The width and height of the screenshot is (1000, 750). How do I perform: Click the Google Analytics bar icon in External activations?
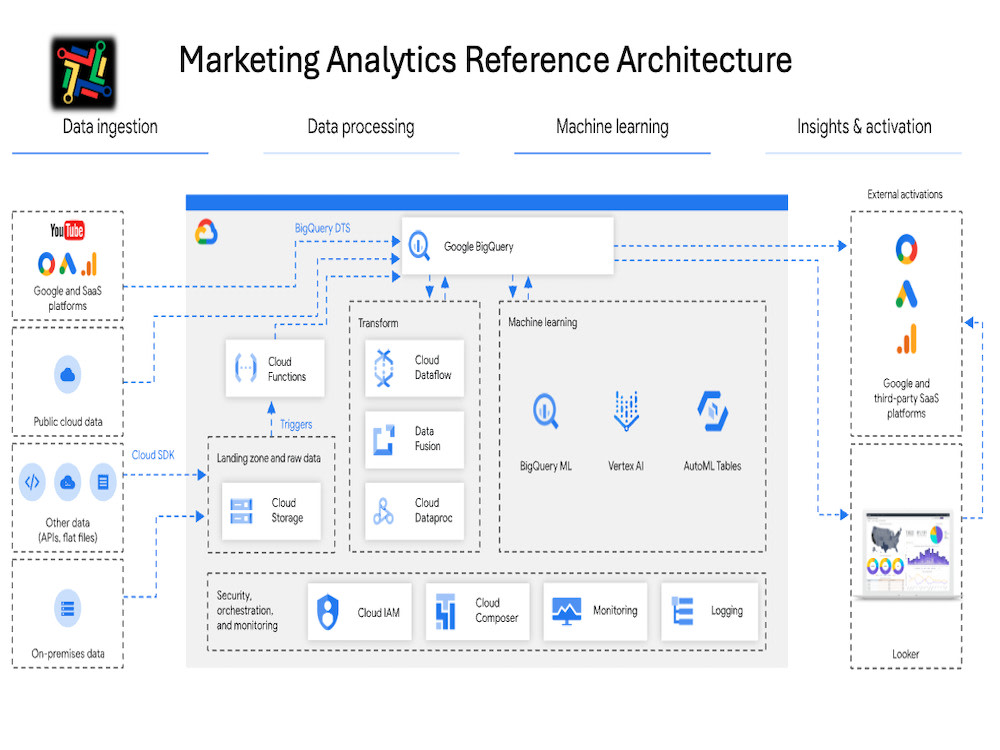907,339
